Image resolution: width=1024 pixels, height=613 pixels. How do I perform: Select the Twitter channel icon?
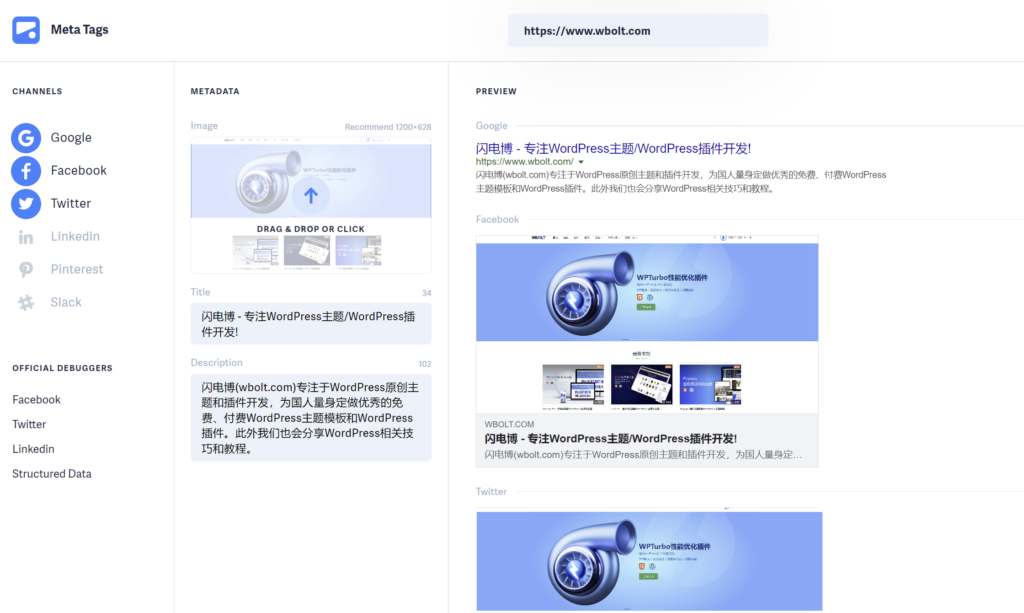coord(26,204)
